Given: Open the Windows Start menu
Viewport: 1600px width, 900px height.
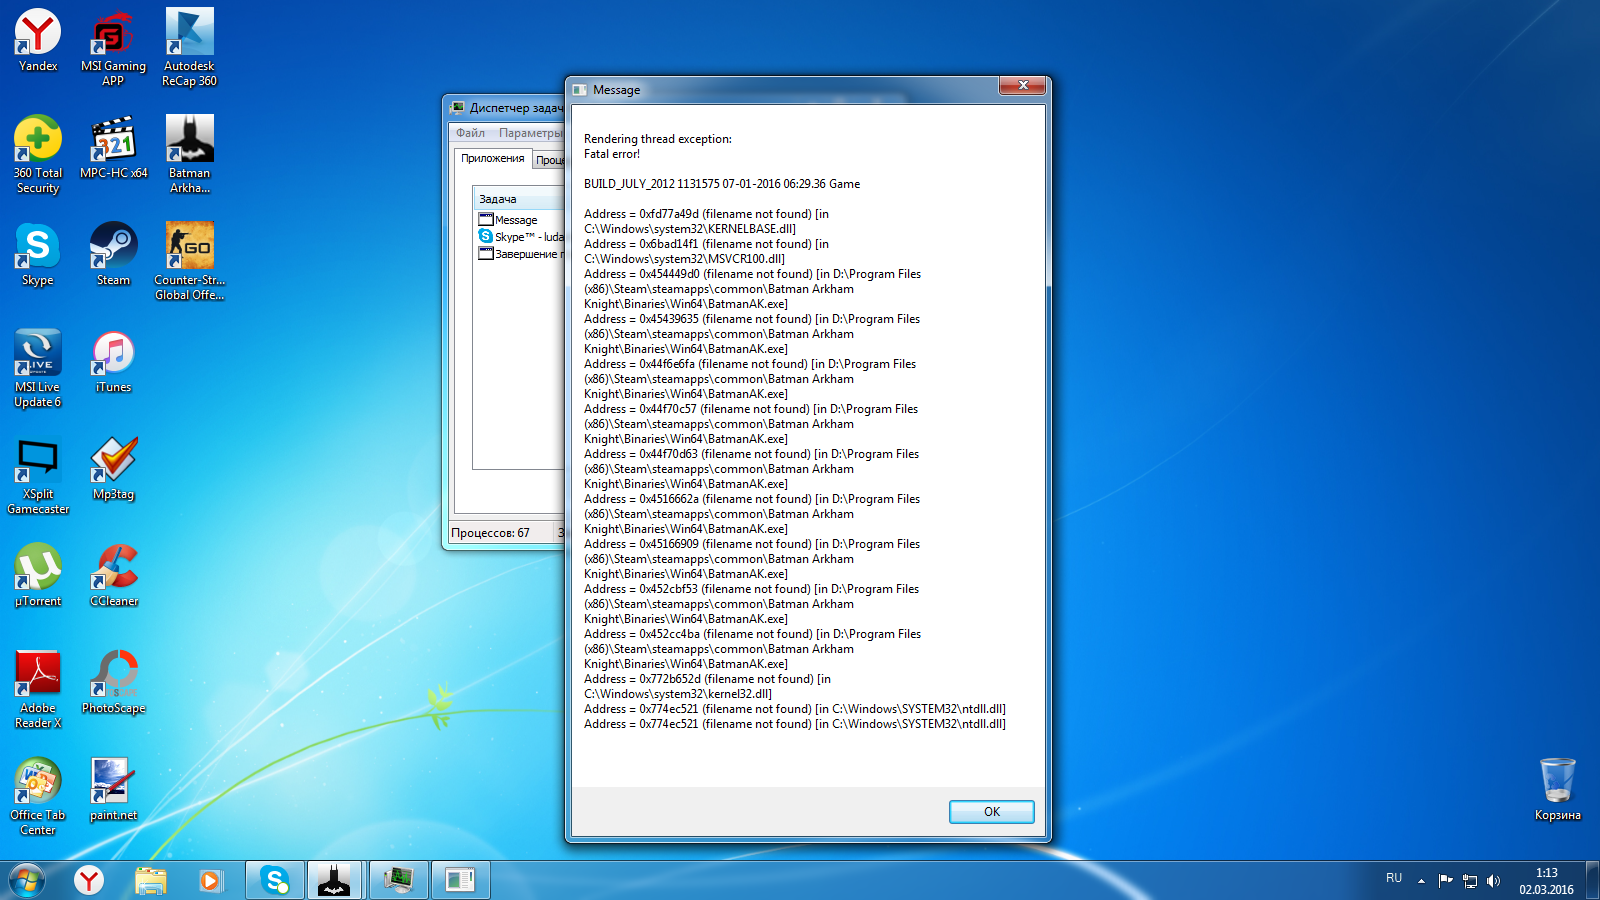Looking at the screenshot, I should [27, 880].
